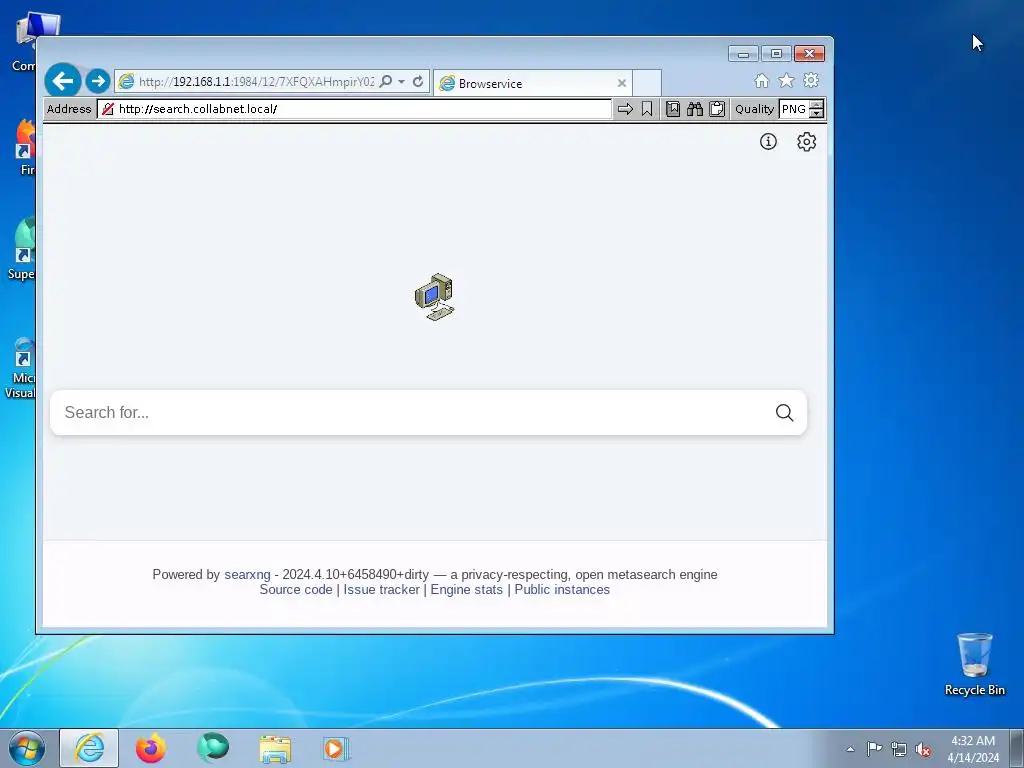Refresh the page with the reload icon
The image size is (1024, 768).
(x=418, y=82)
